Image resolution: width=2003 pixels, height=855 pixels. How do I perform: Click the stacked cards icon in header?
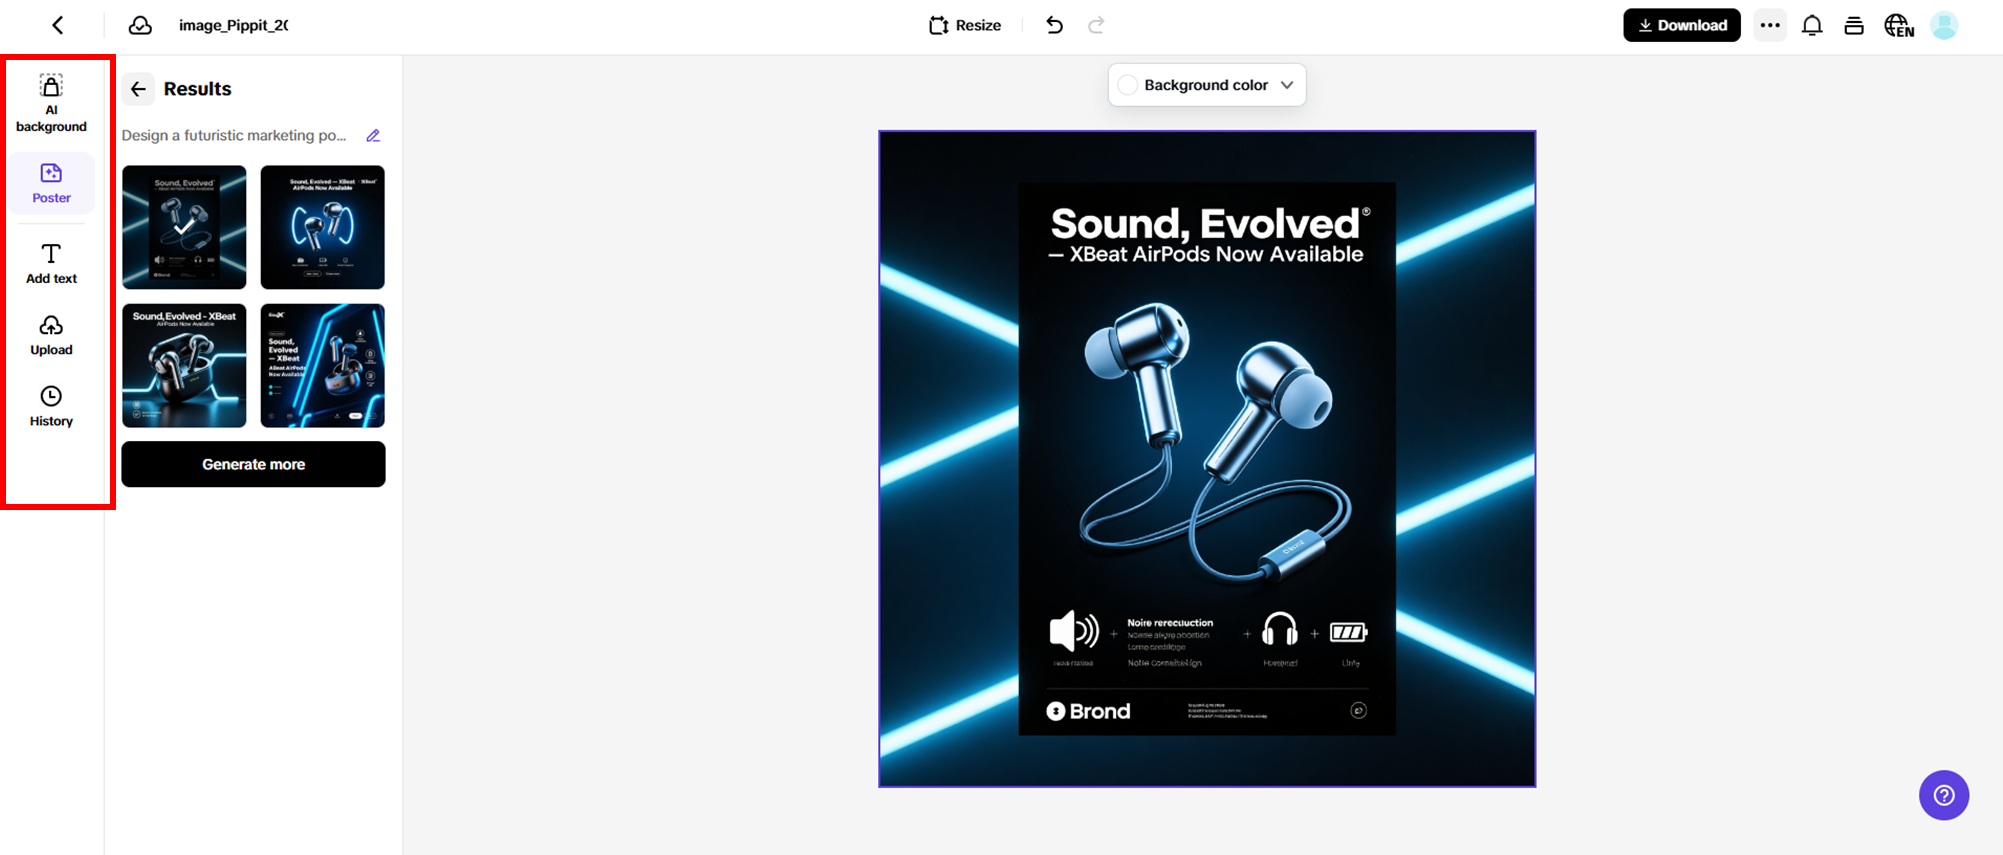(x=1854, y=25)
